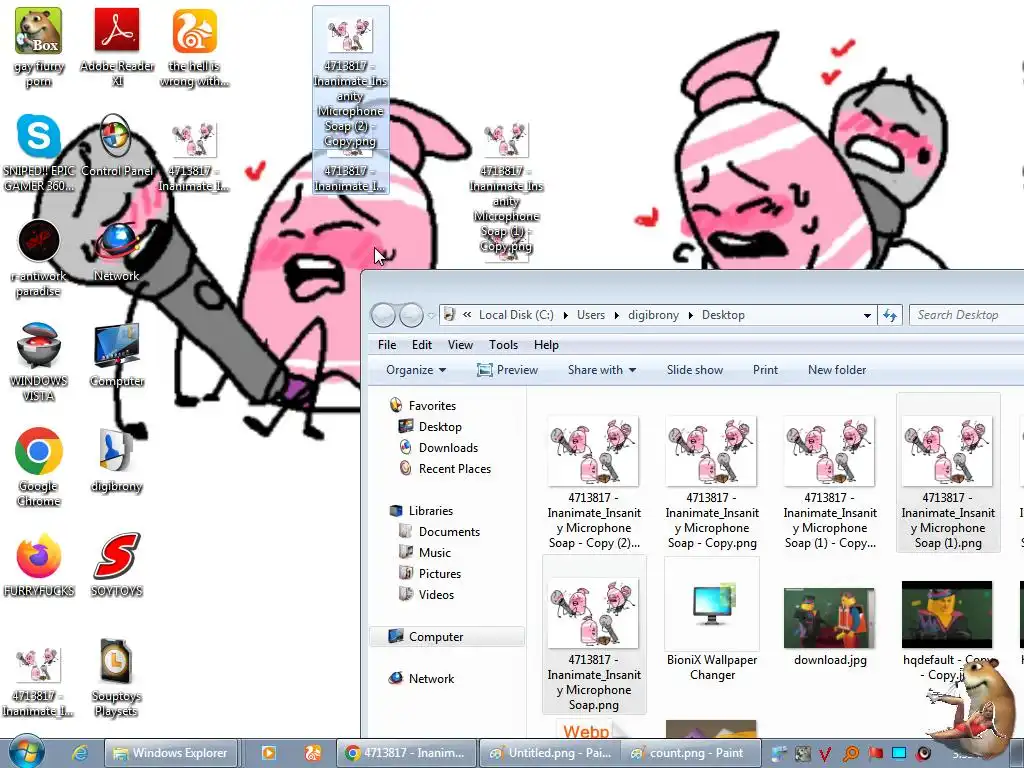Switch to Chrome 4713817 taskbar button
The image size is (1024, 768).
point(404,753)
